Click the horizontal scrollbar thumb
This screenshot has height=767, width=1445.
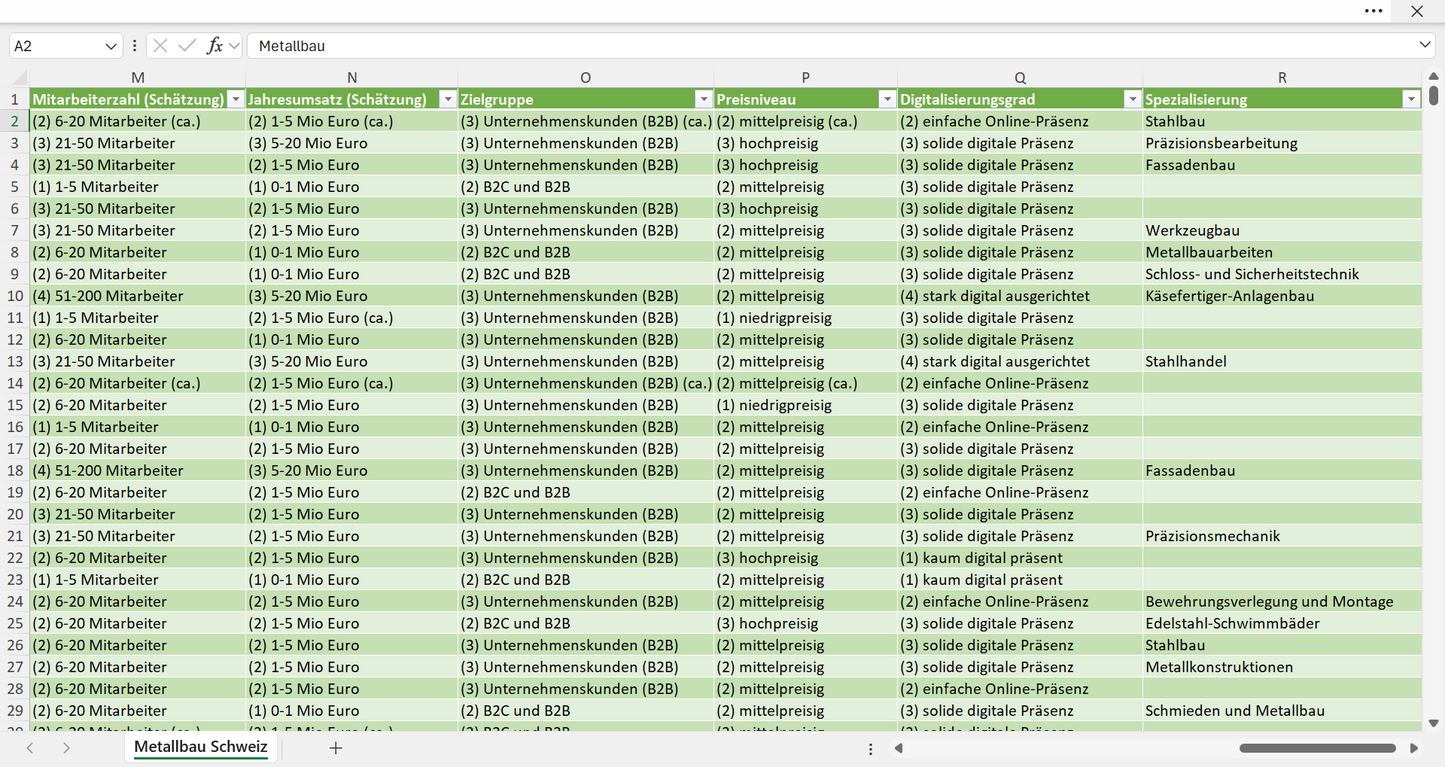(x=1317, y=747)
